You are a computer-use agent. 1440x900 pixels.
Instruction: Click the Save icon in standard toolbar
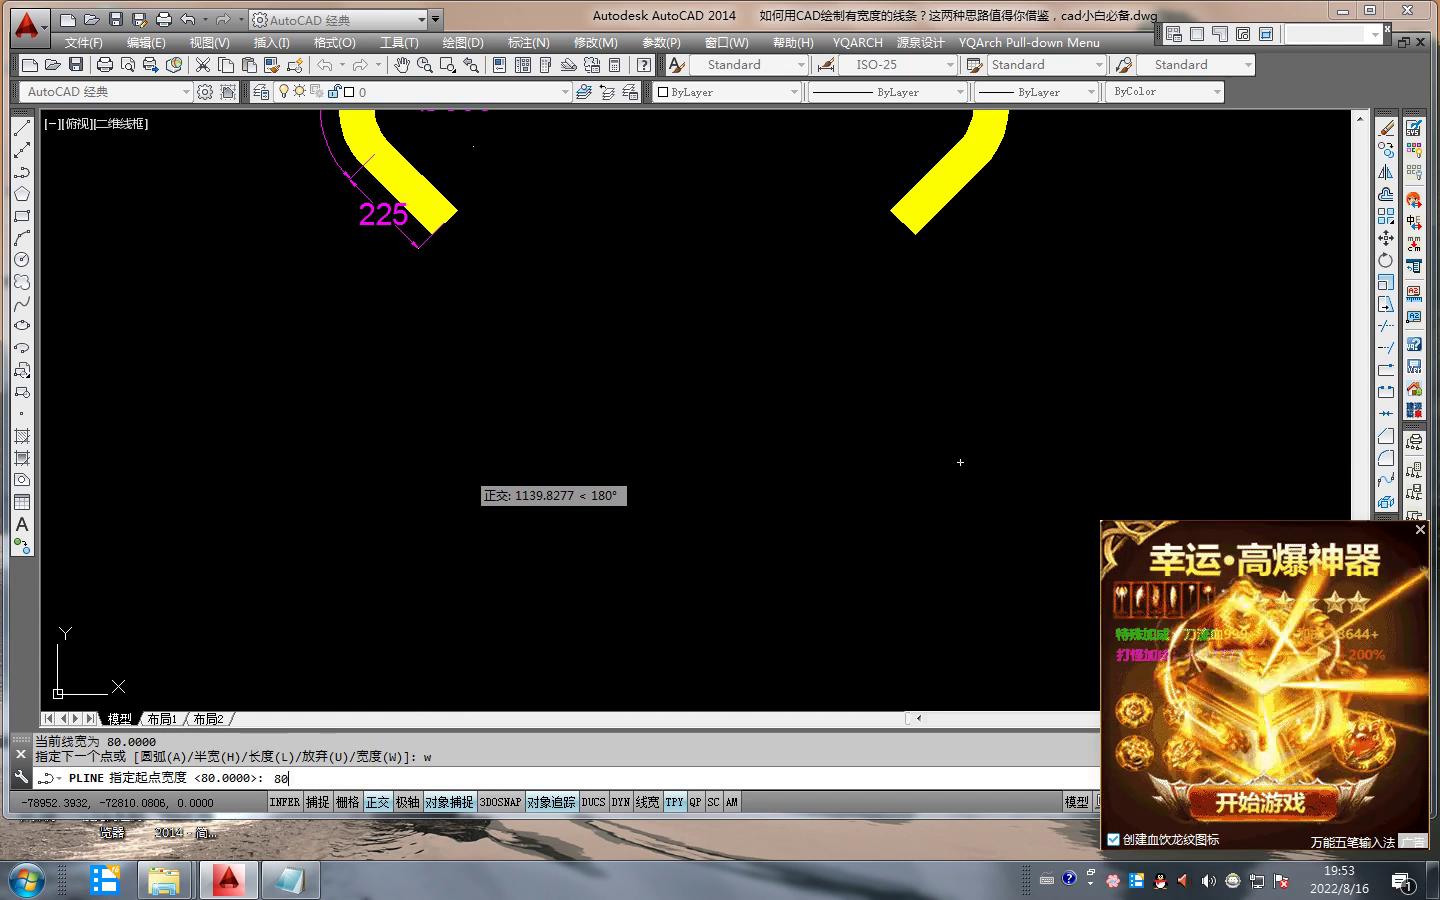[76, 65]
